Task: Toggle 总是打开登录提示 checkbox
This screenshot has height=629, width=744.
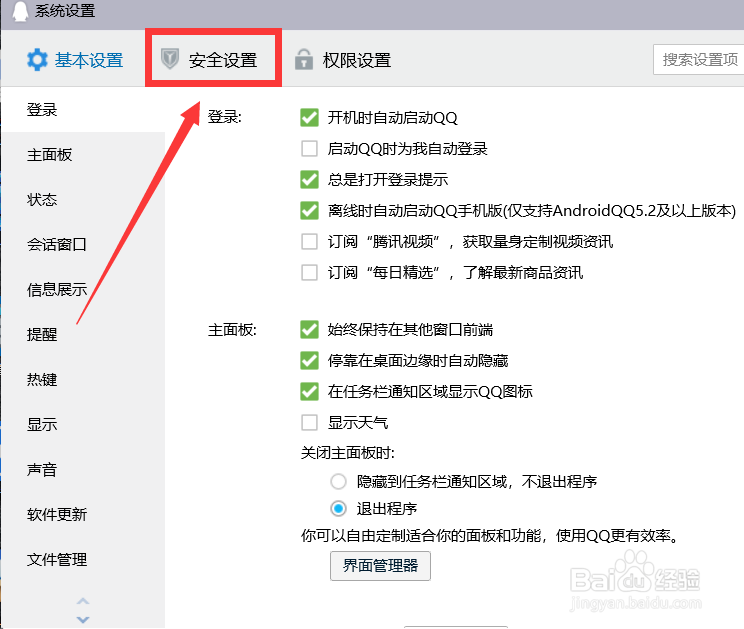Action: [x=309, y=180]
